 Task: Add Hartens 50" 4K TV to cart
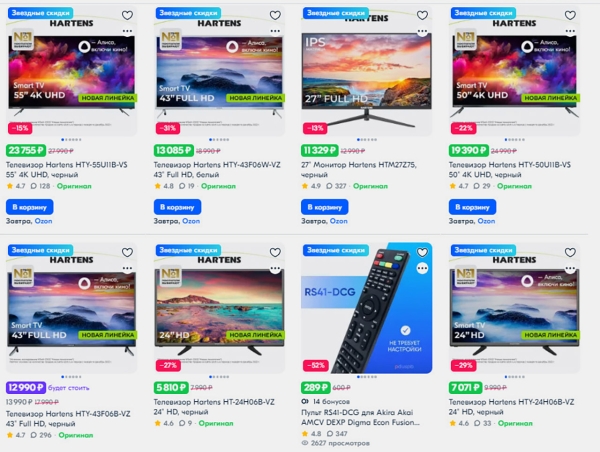tap(472, 207)
